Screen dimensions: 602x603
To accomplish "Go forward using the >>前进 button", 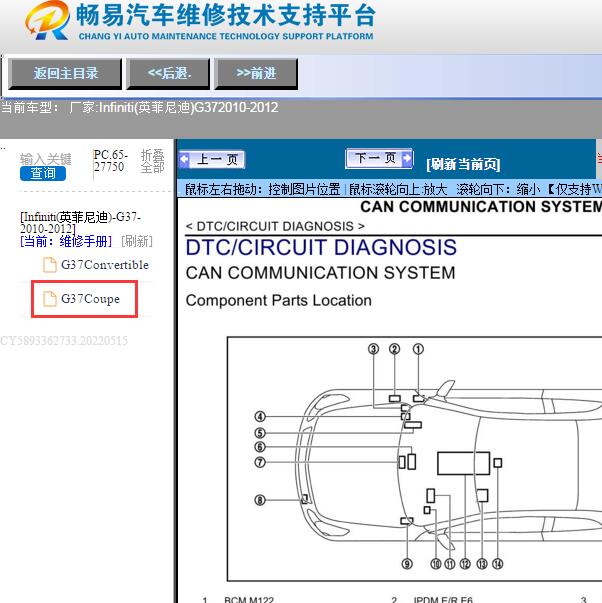I will tap(256, 73).
